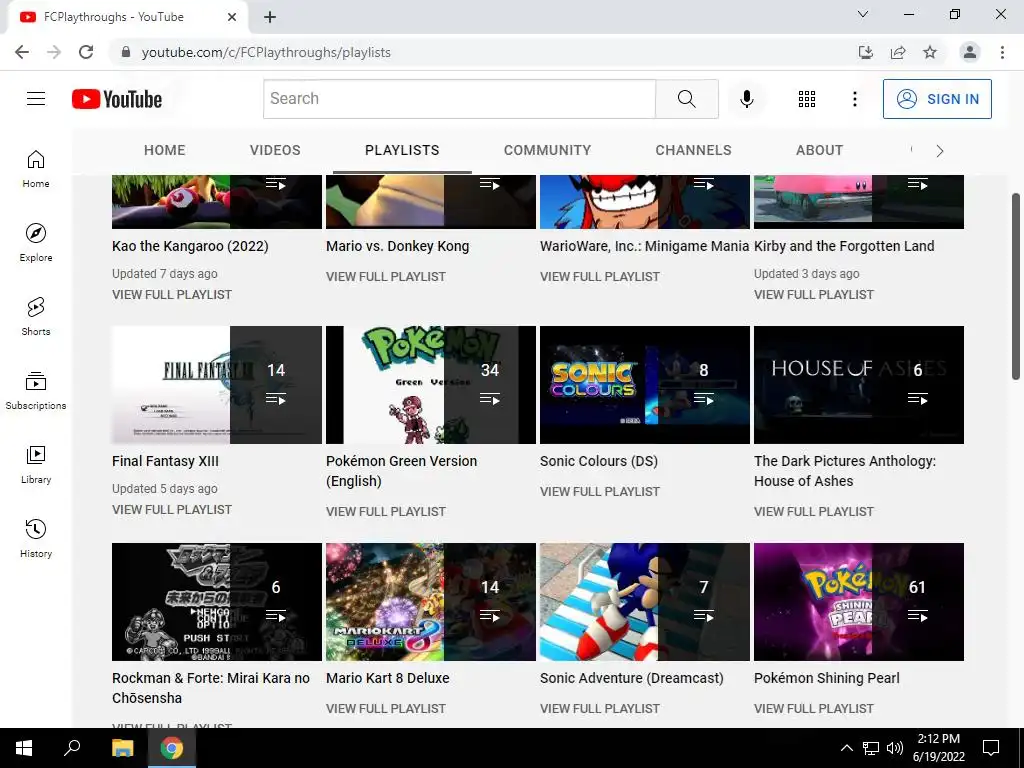Open Sonic Colours playlist thumbnail

[645, 385]
